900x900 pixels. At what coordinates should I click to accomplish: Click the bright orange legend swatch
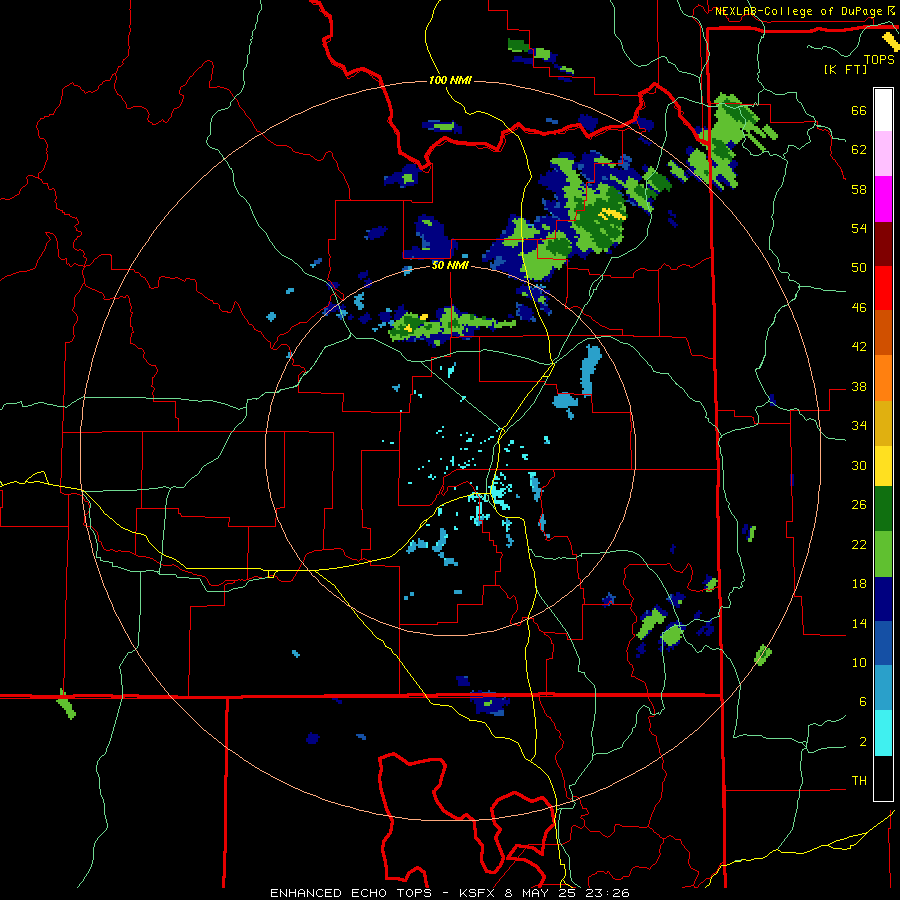883,378
